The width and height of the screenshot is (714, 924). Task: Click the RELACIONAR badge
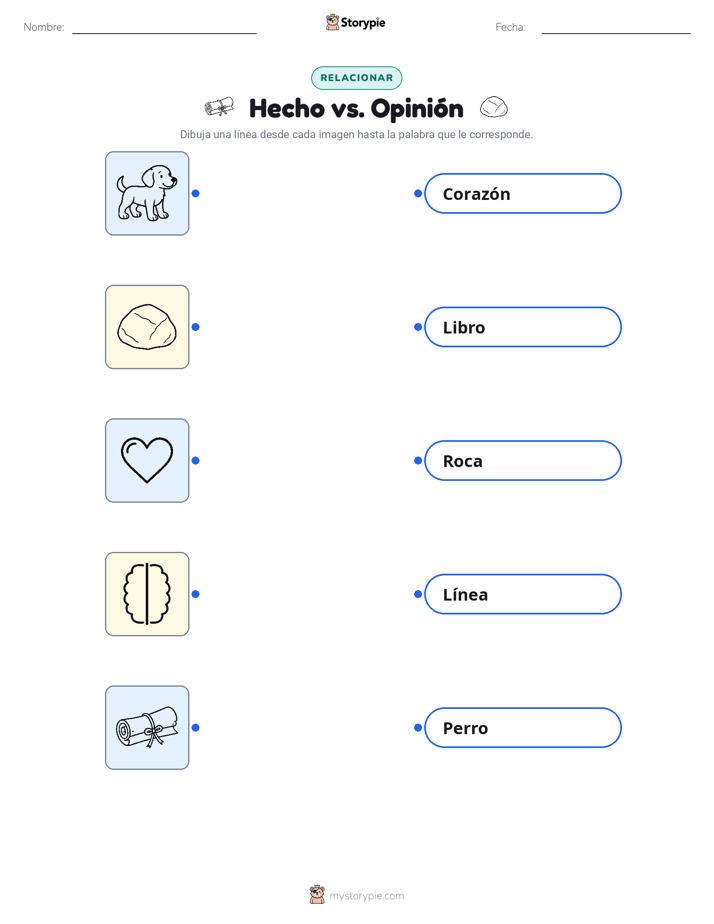click(x=356, y=78)
